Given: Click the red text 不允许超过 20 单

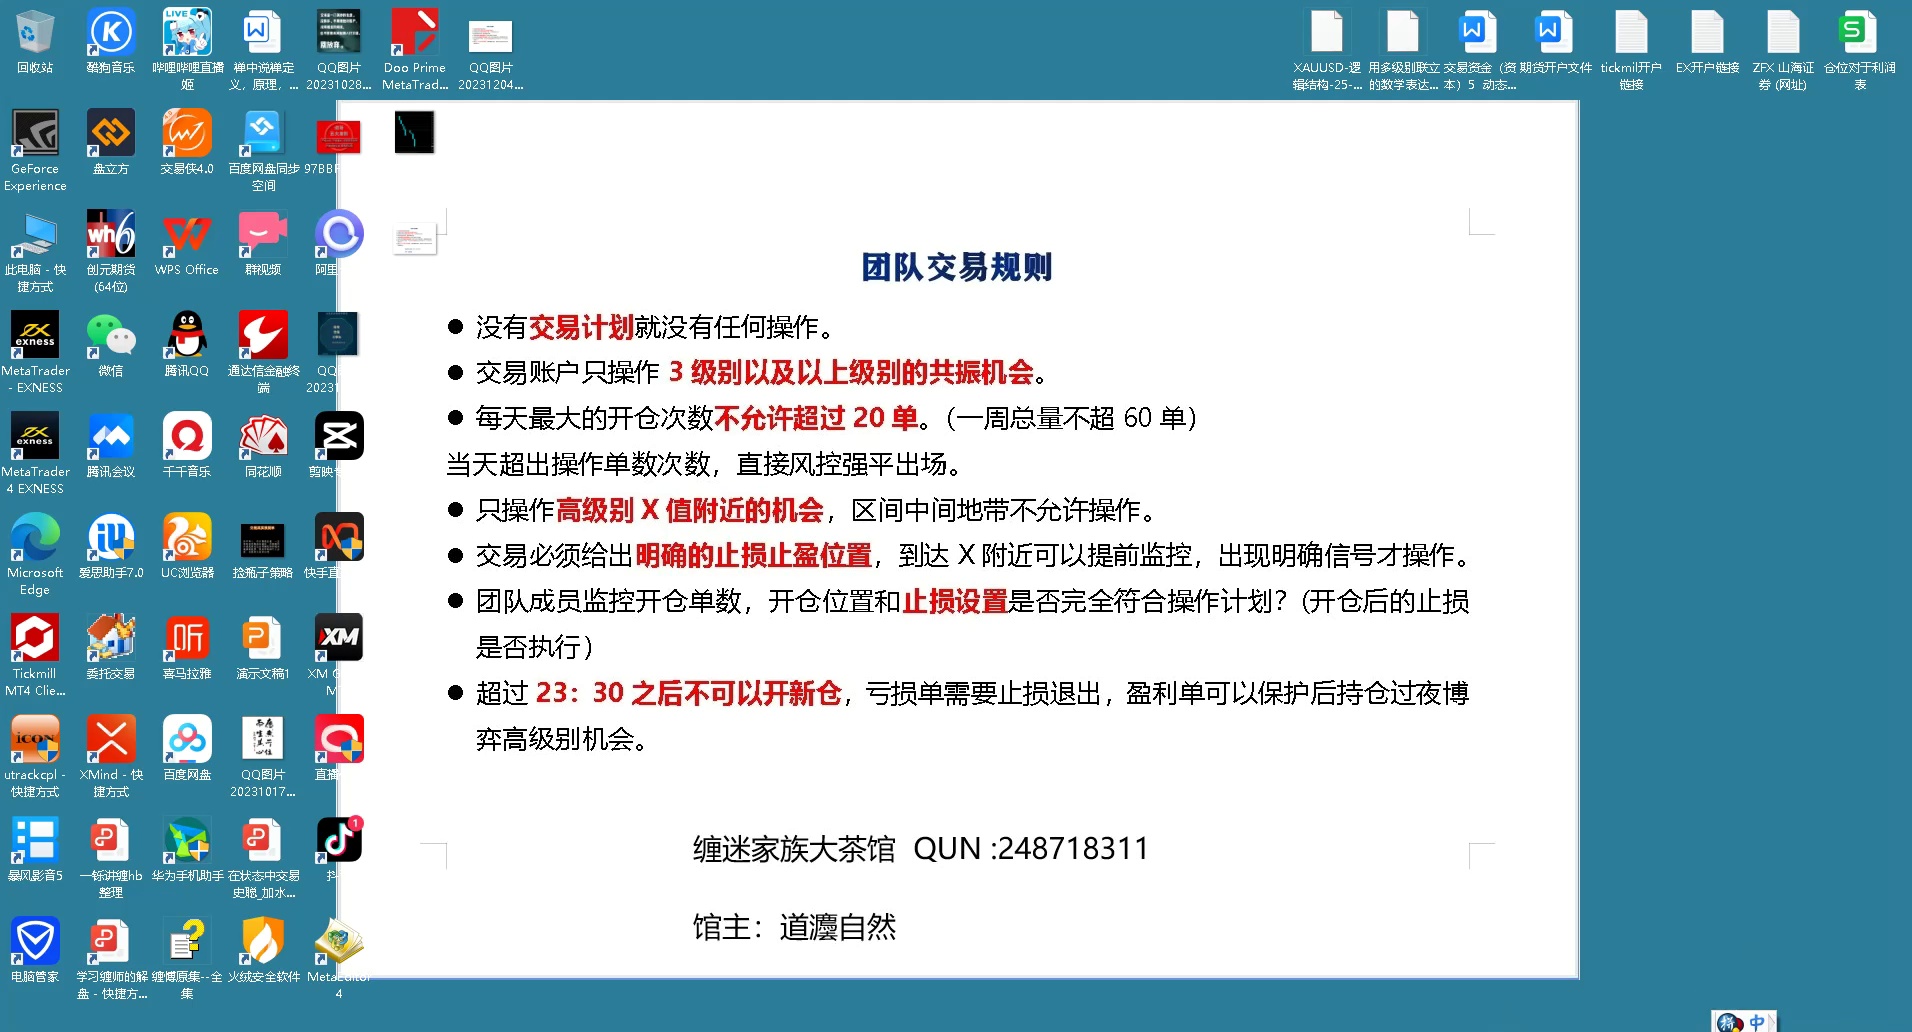Looking at the screenshot, I should click(816, 418).
